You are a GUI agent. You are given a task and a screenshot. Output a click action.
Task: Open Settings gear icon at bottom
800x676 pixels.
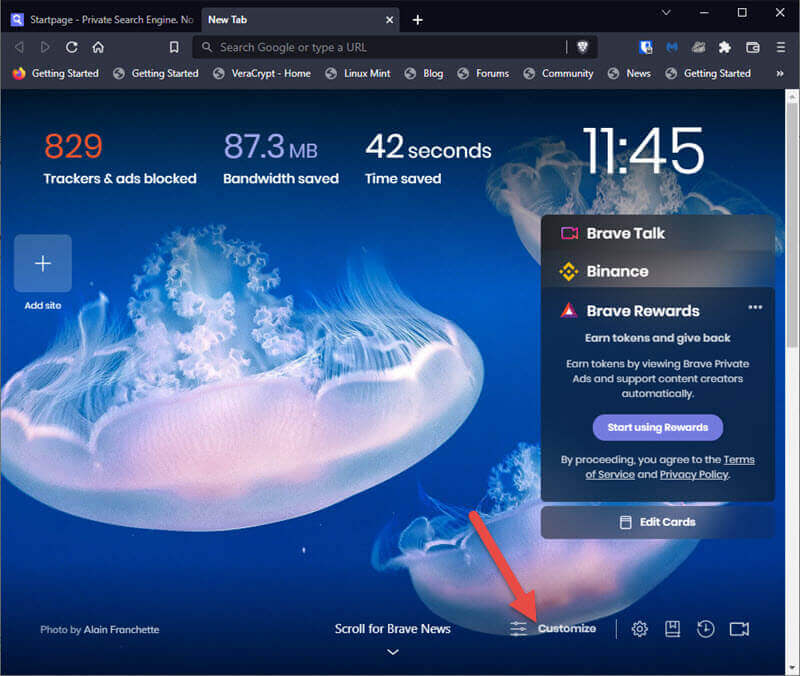tap(640, 629)
